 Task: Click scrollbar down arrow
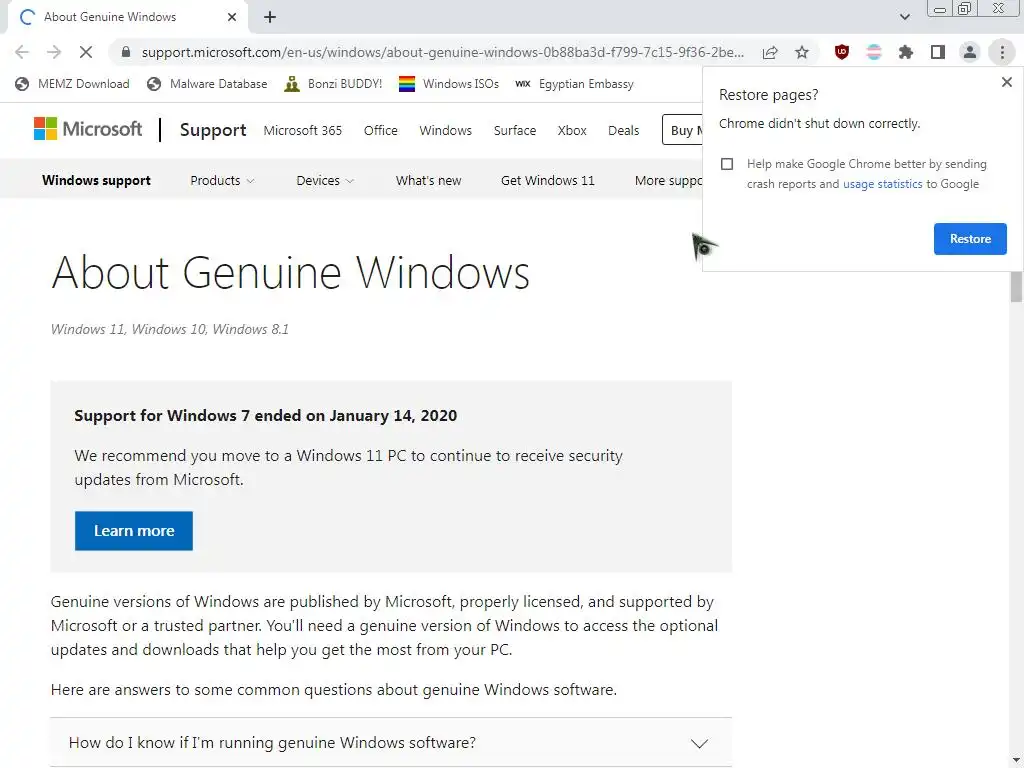1016,760
